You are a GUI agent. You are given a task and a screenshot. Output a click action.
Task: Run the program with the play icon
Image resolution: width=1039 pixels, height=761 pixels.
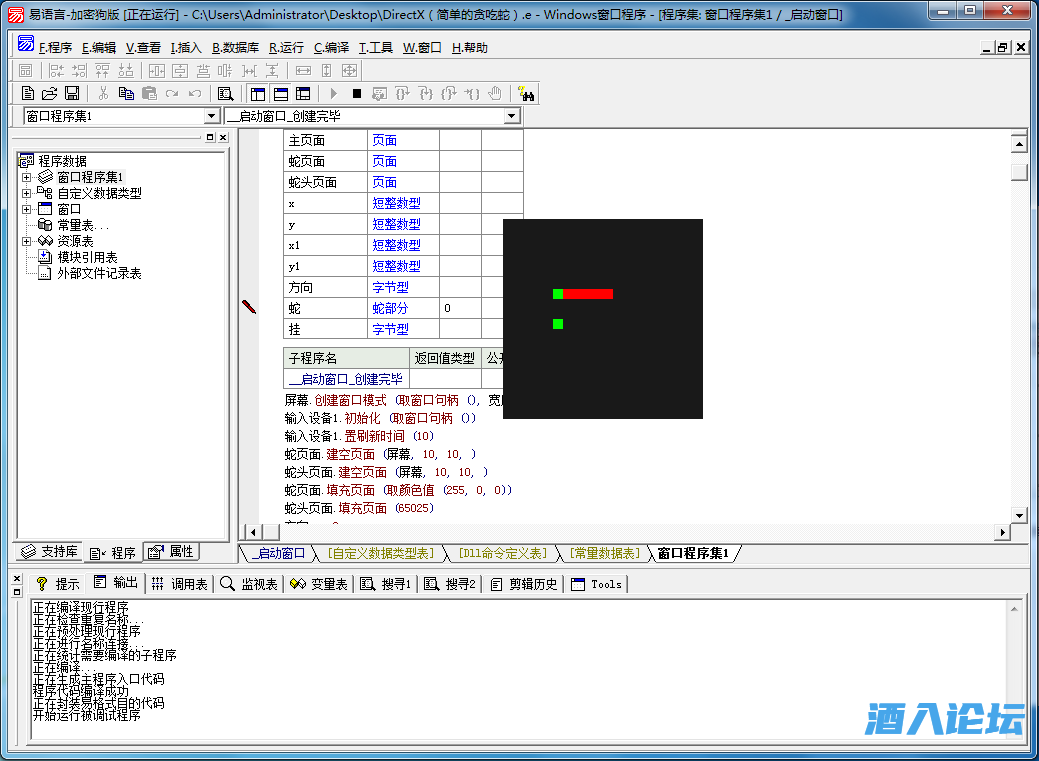[x=333, y=93]
